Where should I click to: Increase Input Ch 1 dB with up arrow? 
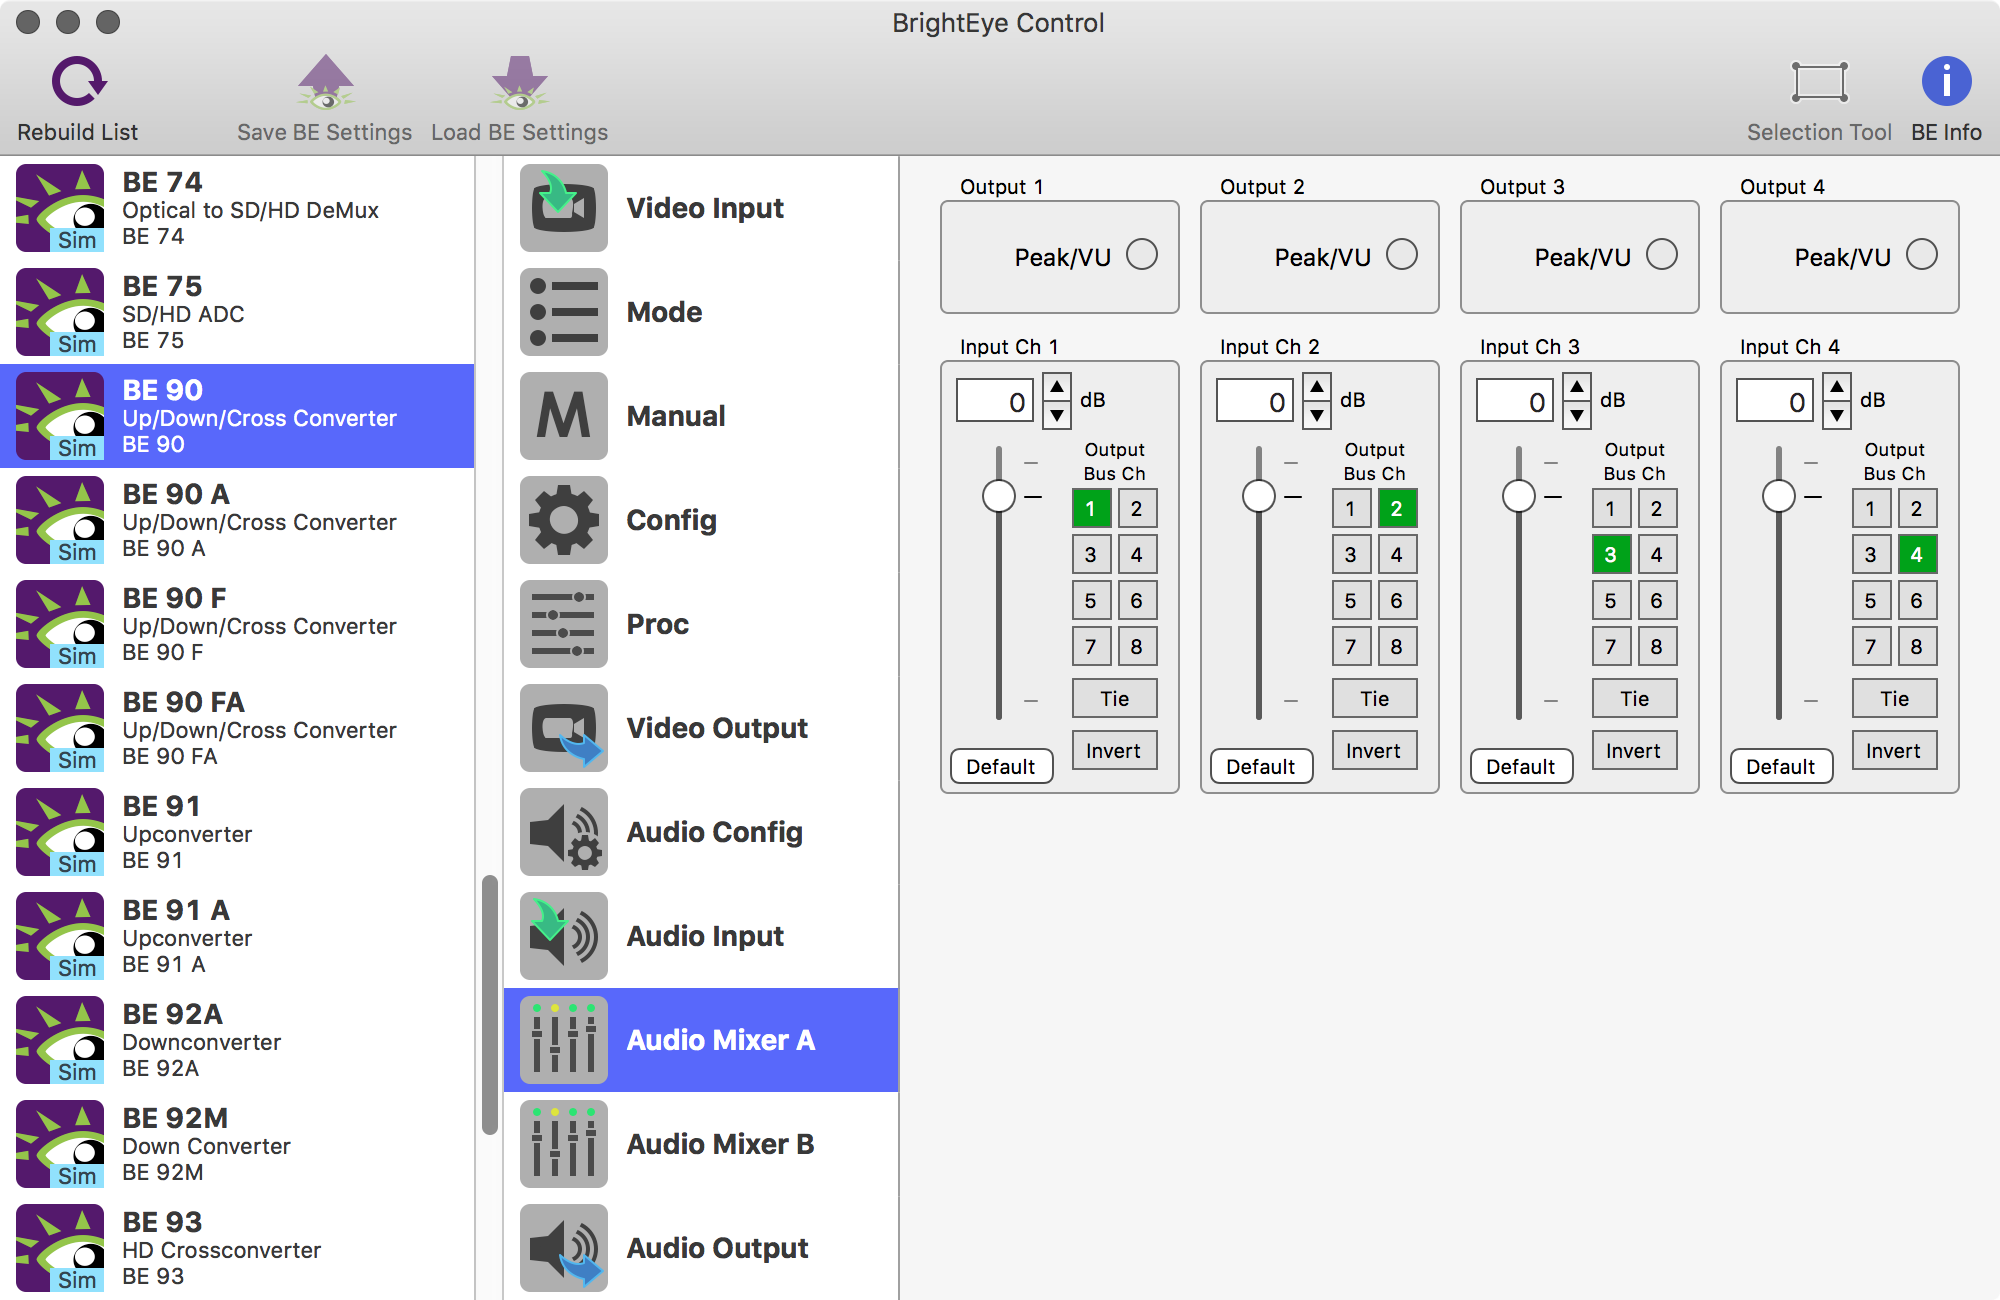click(x=1057, y=387)
